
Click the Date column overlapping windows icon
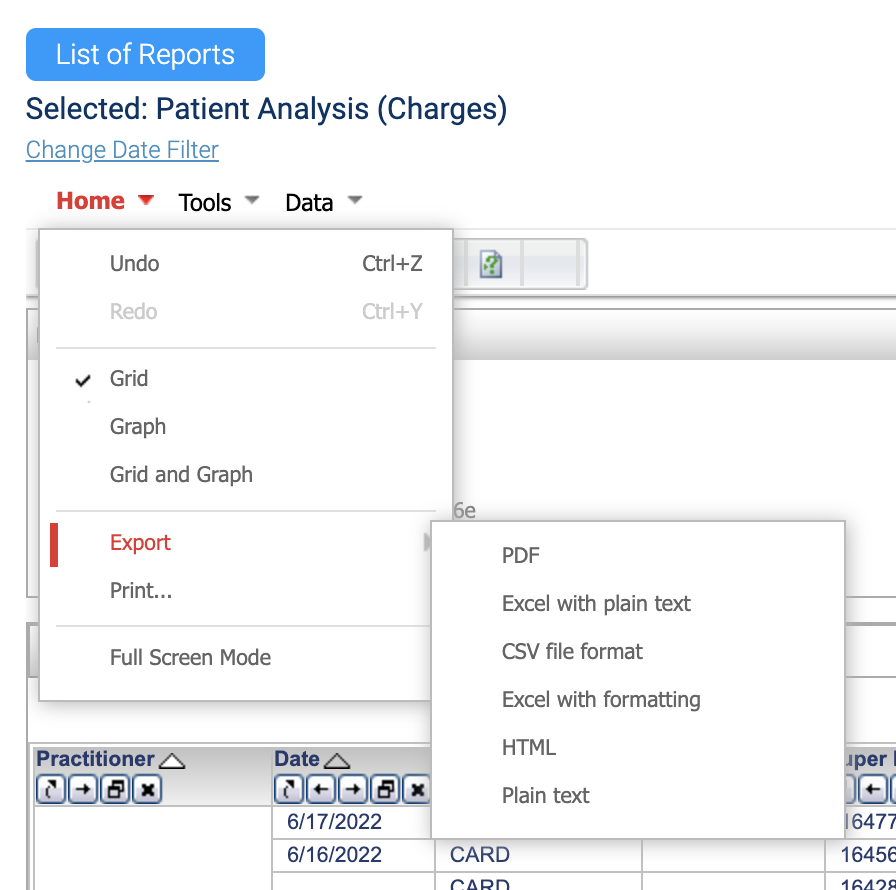[385, 789]
